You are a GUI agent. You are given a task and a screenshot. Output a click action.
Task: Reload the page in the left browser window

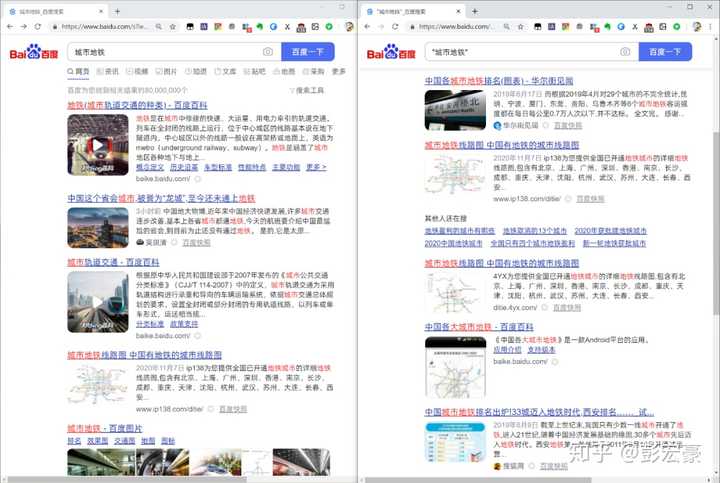coord(38,27)
